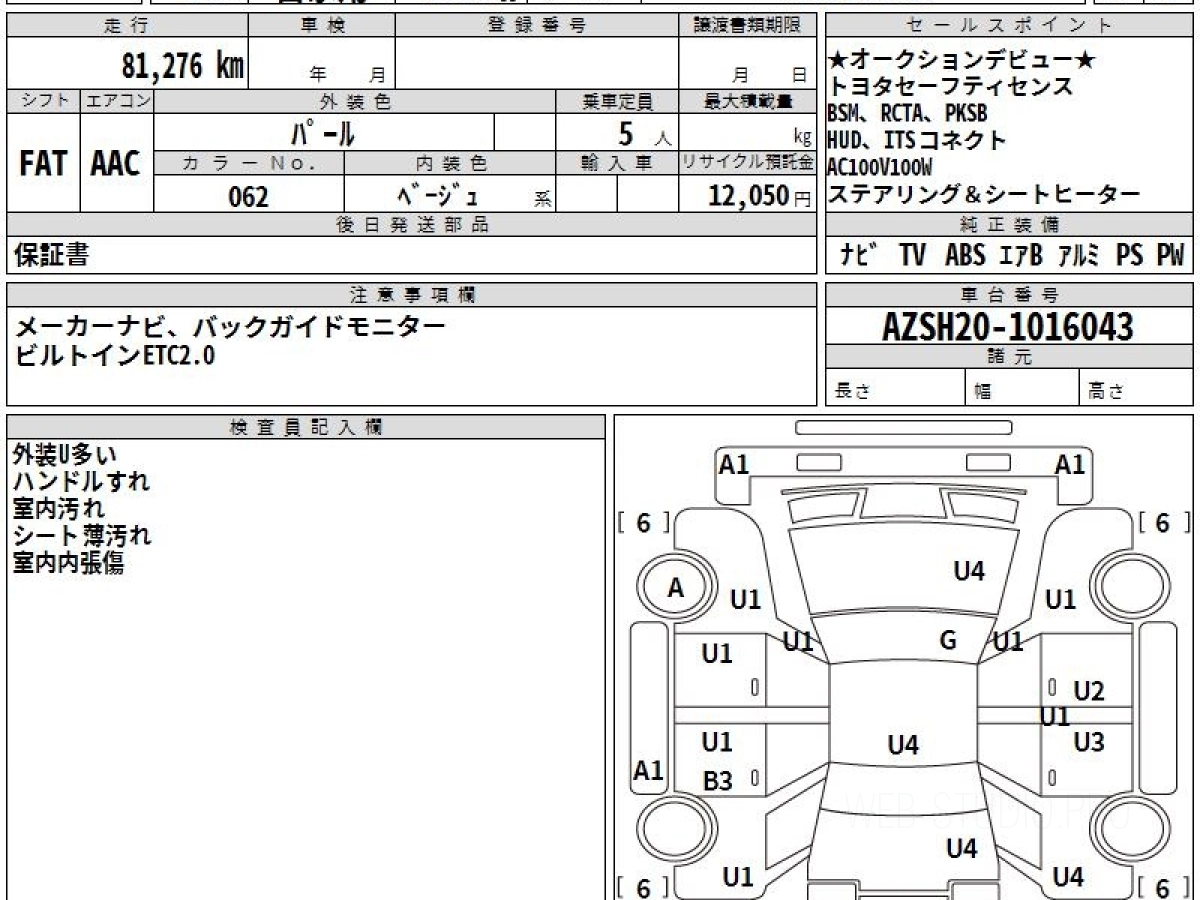The image size is (1200, 900).
Task: Select the G mark on the car diagram
Action: (949, 640)
